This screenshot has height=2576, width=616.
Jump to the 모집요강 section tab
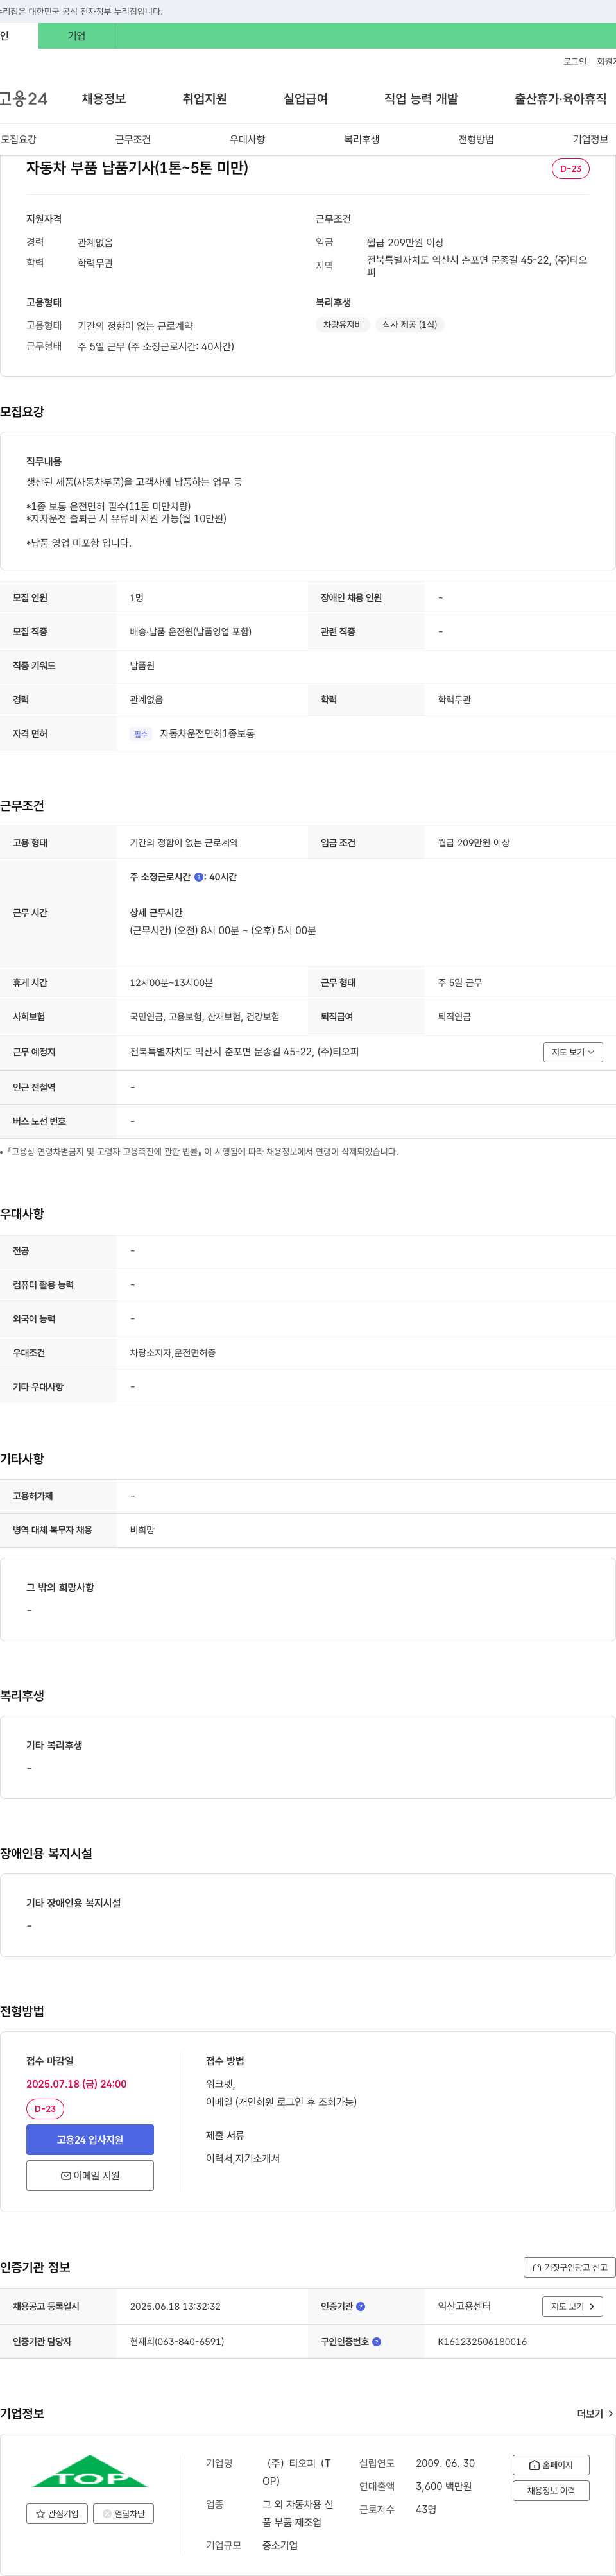[19, 139]
